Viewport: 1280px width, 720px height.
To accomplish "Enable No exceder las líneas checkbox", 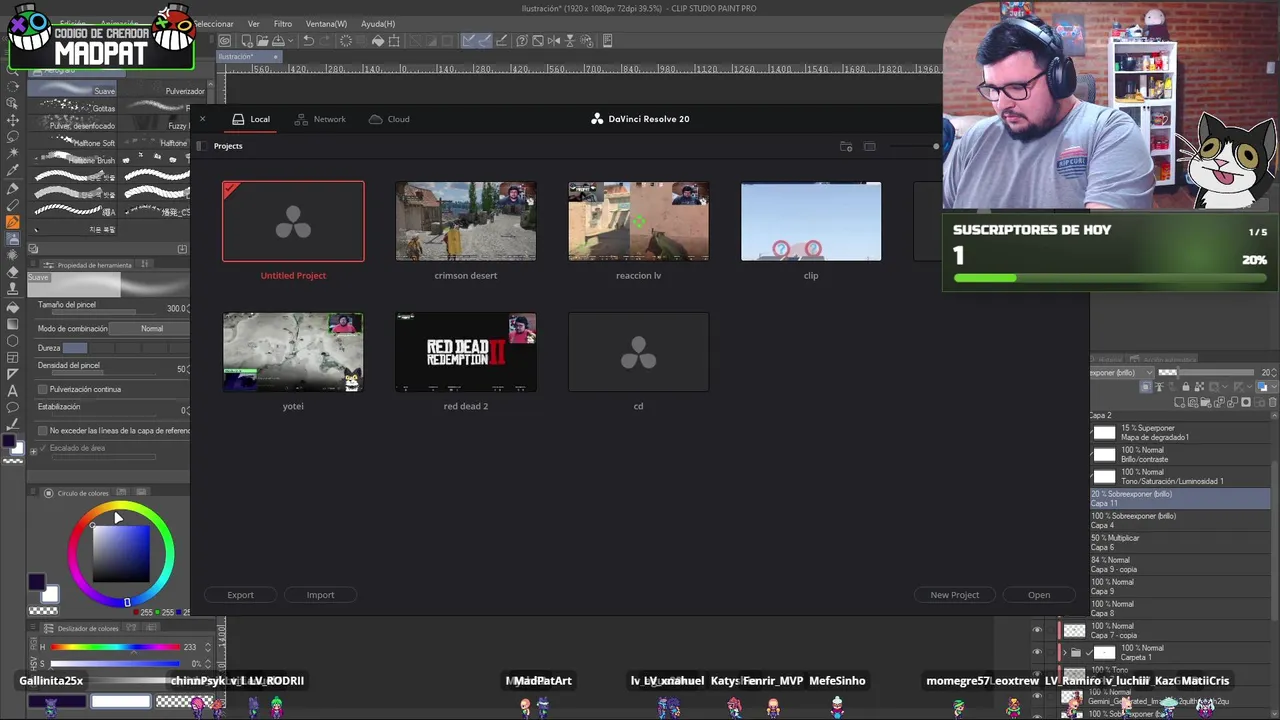I will [x=42, y=430].
